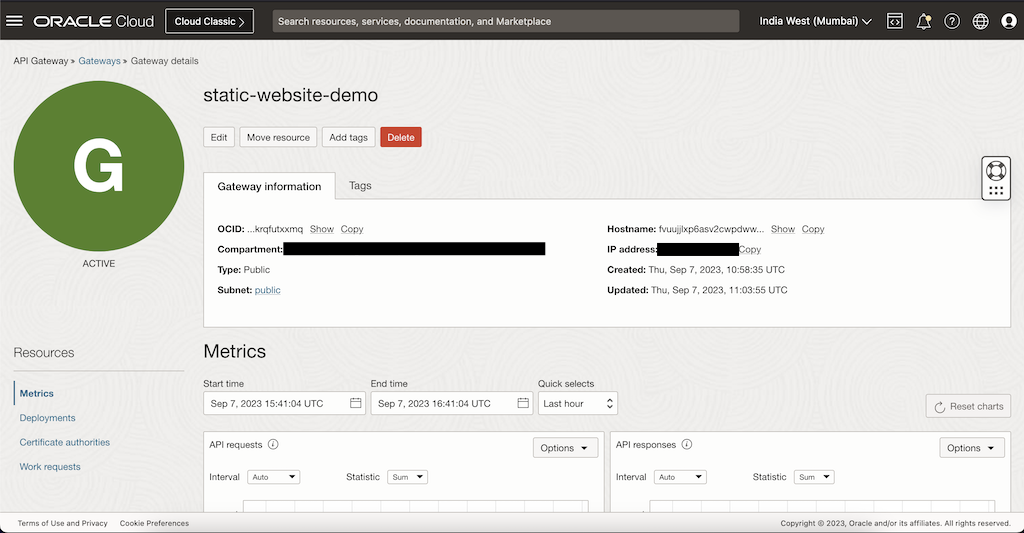Open the support lifebuoy widget

996,178
